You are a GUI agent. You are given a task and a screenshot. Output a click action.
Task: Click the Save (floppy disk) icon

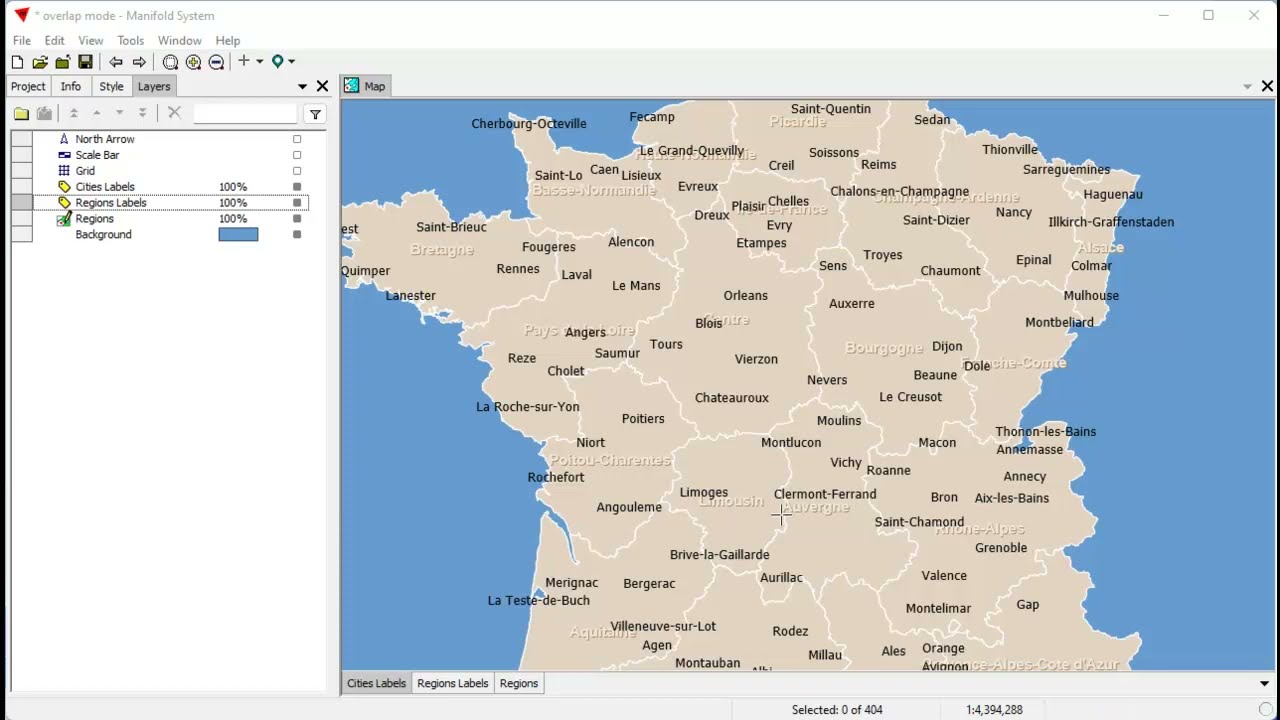(x=85, y=62)
